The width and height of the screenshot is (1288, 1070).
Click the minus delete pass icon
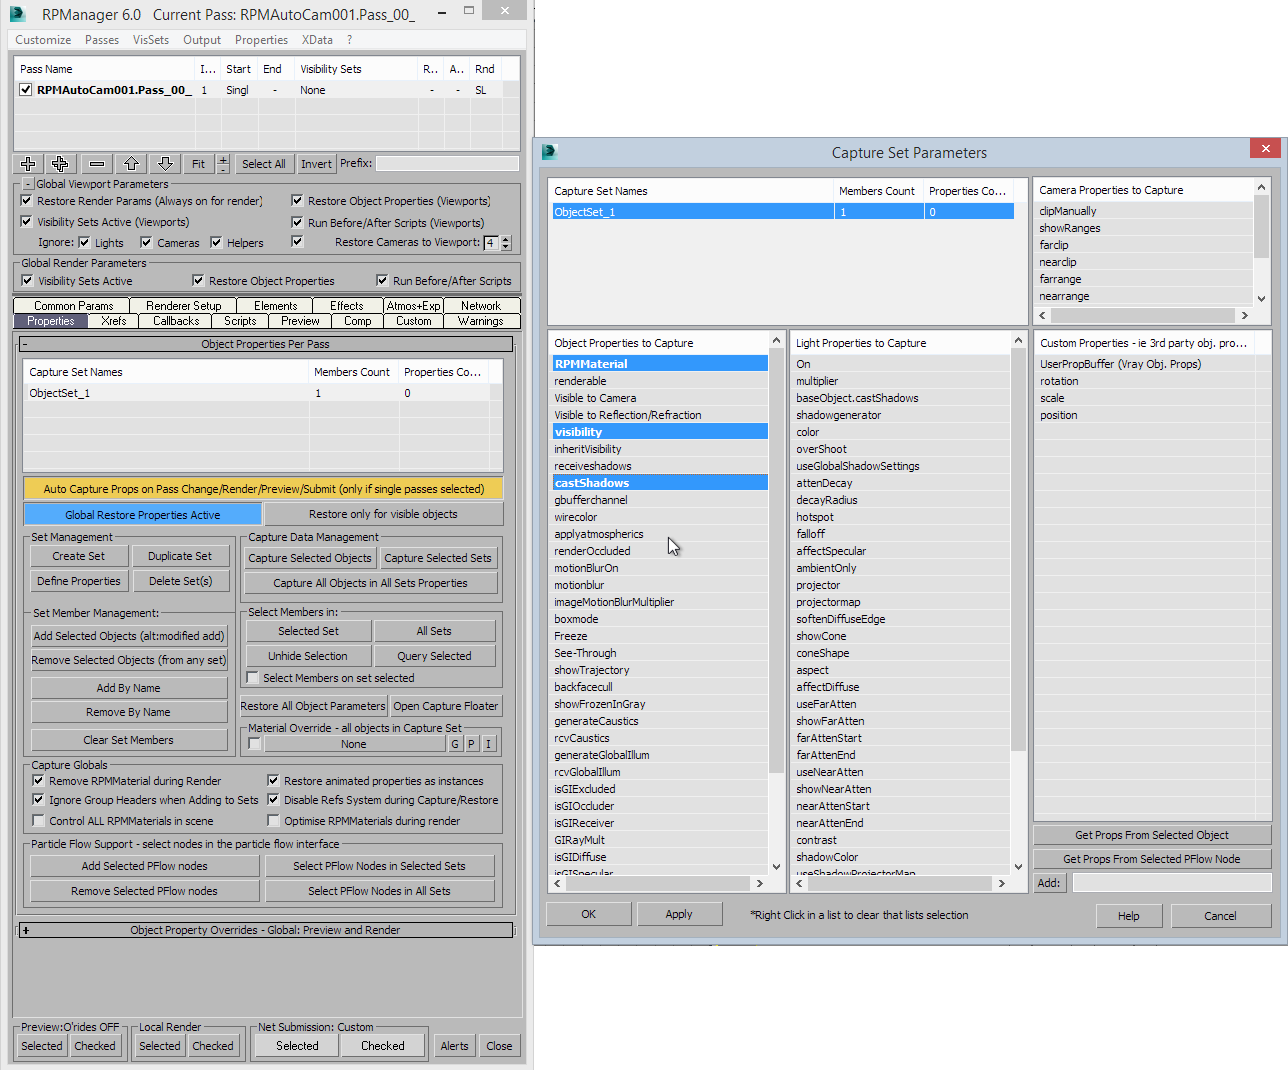[96, 164]
